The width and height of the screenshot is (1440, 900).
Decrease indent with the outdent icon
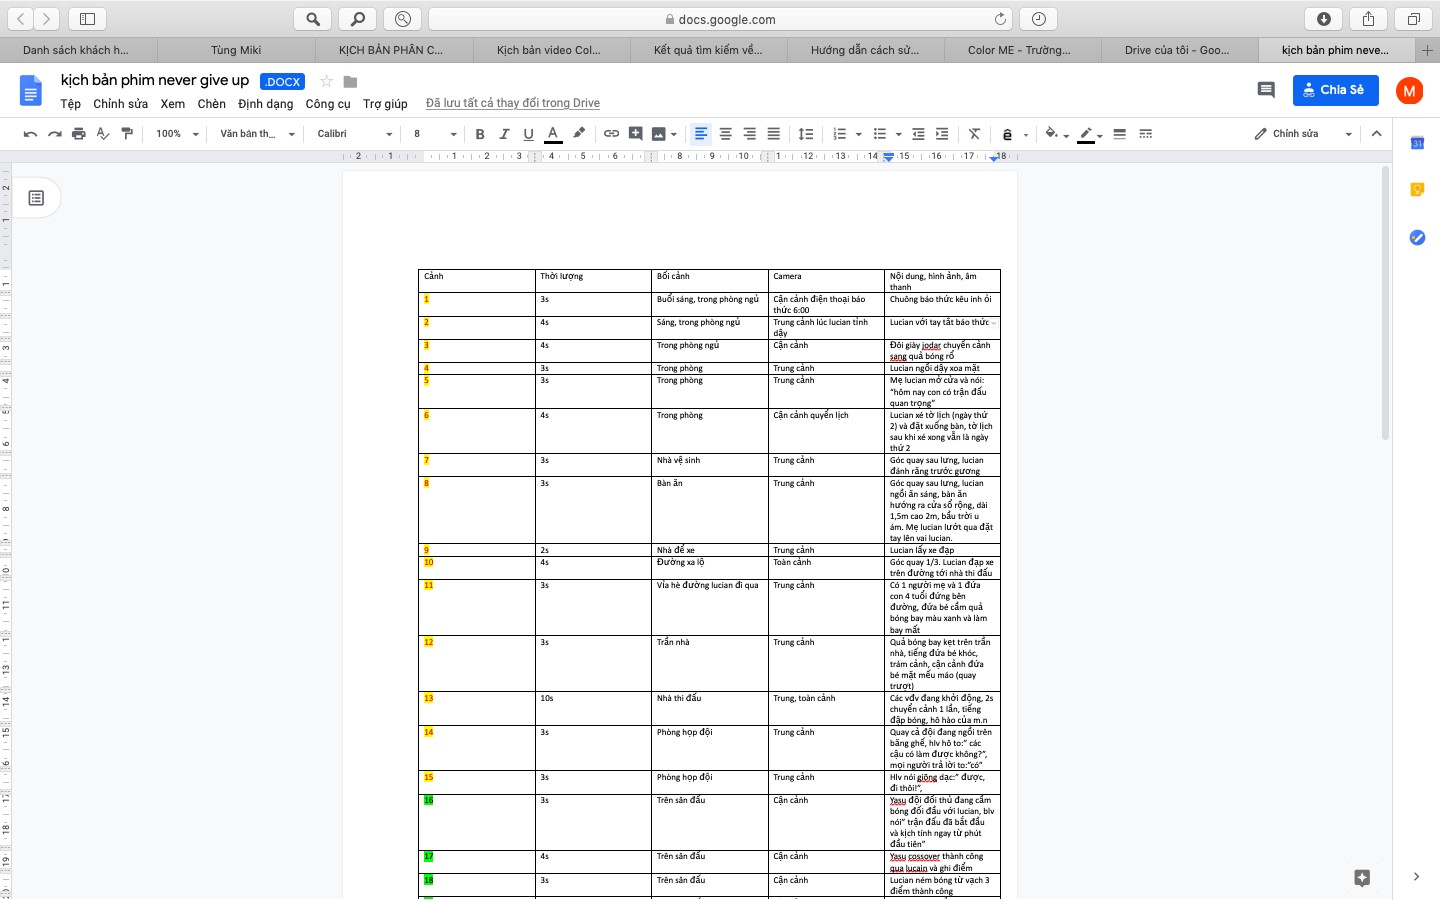point(918,134)
